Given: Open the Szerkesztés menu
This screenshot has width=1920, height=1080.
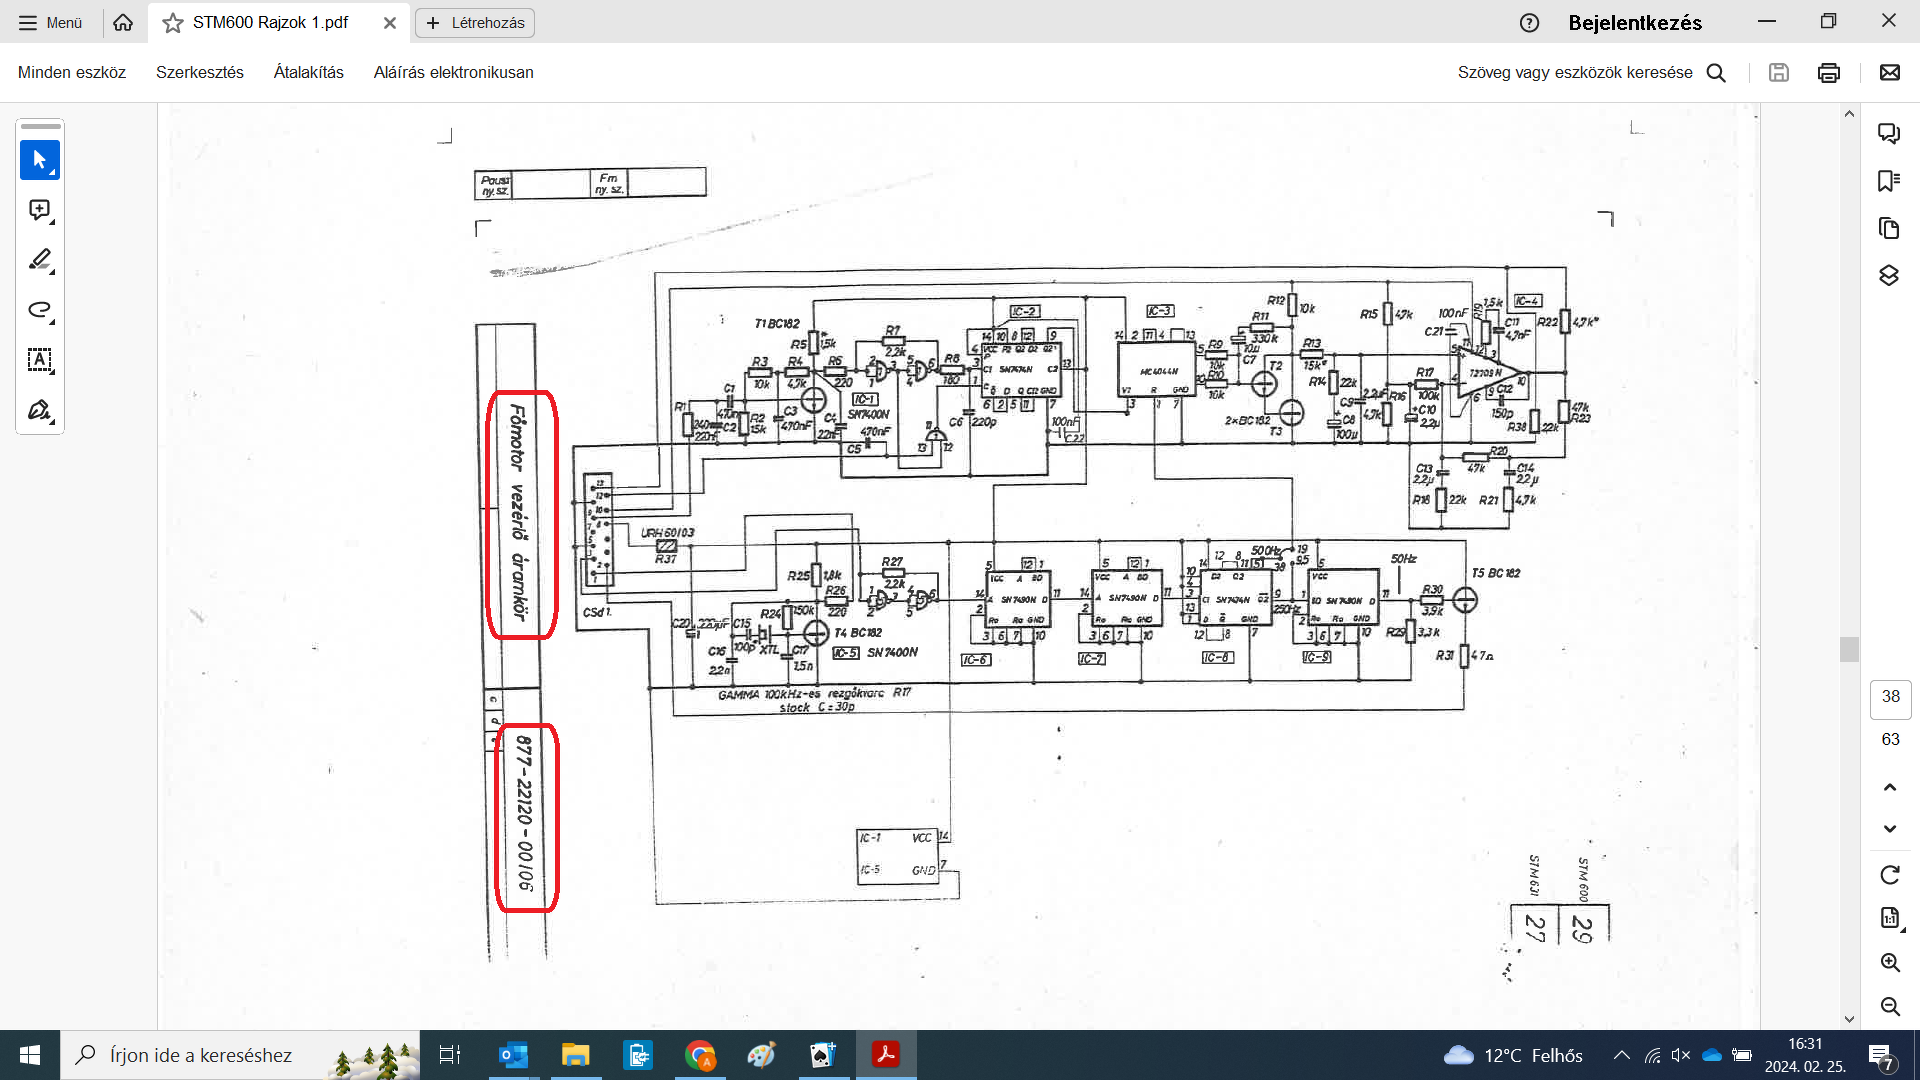Looking at the screenshot, I should [200, 72].
